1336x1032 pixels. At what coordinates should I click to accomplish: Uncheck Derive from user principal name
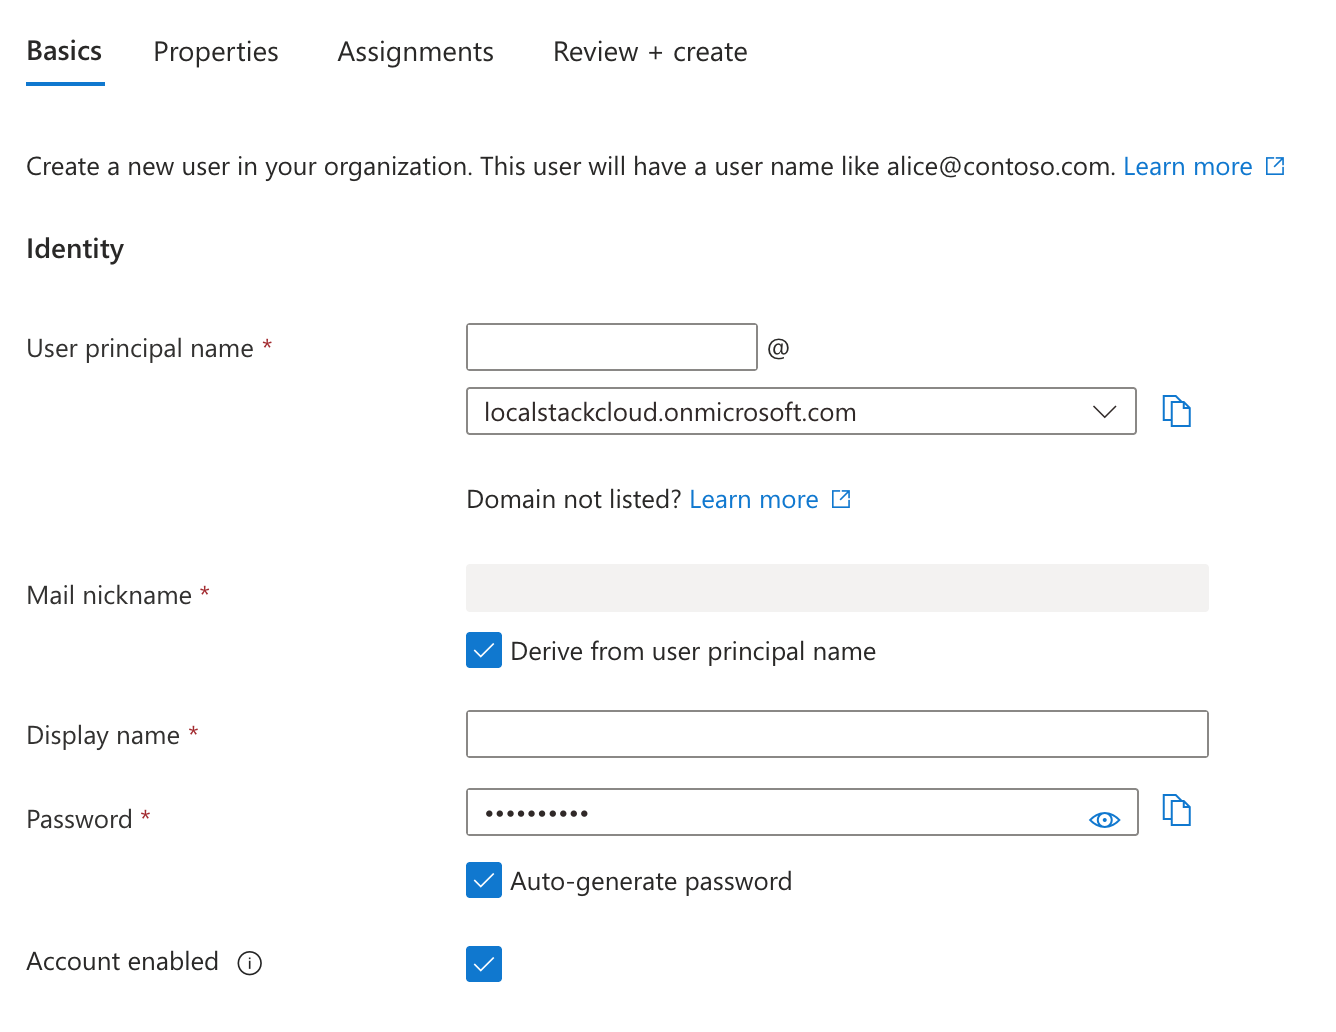[484, 650]
